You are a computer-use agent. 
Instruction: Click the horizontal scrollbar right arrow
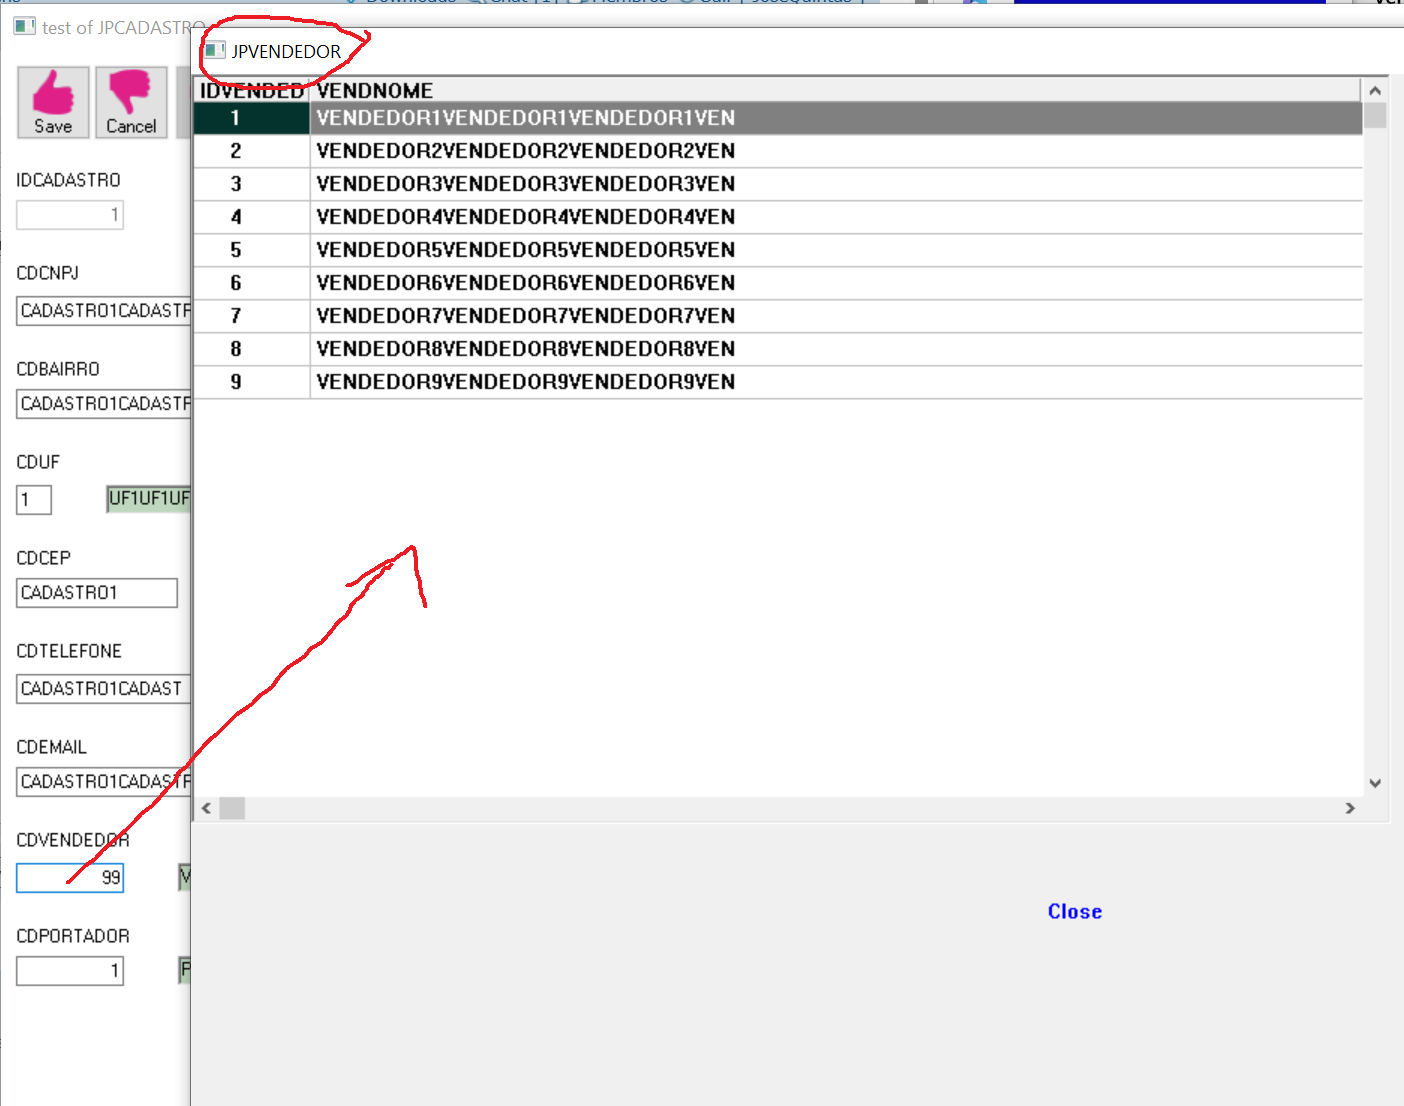coord(1350,808)
